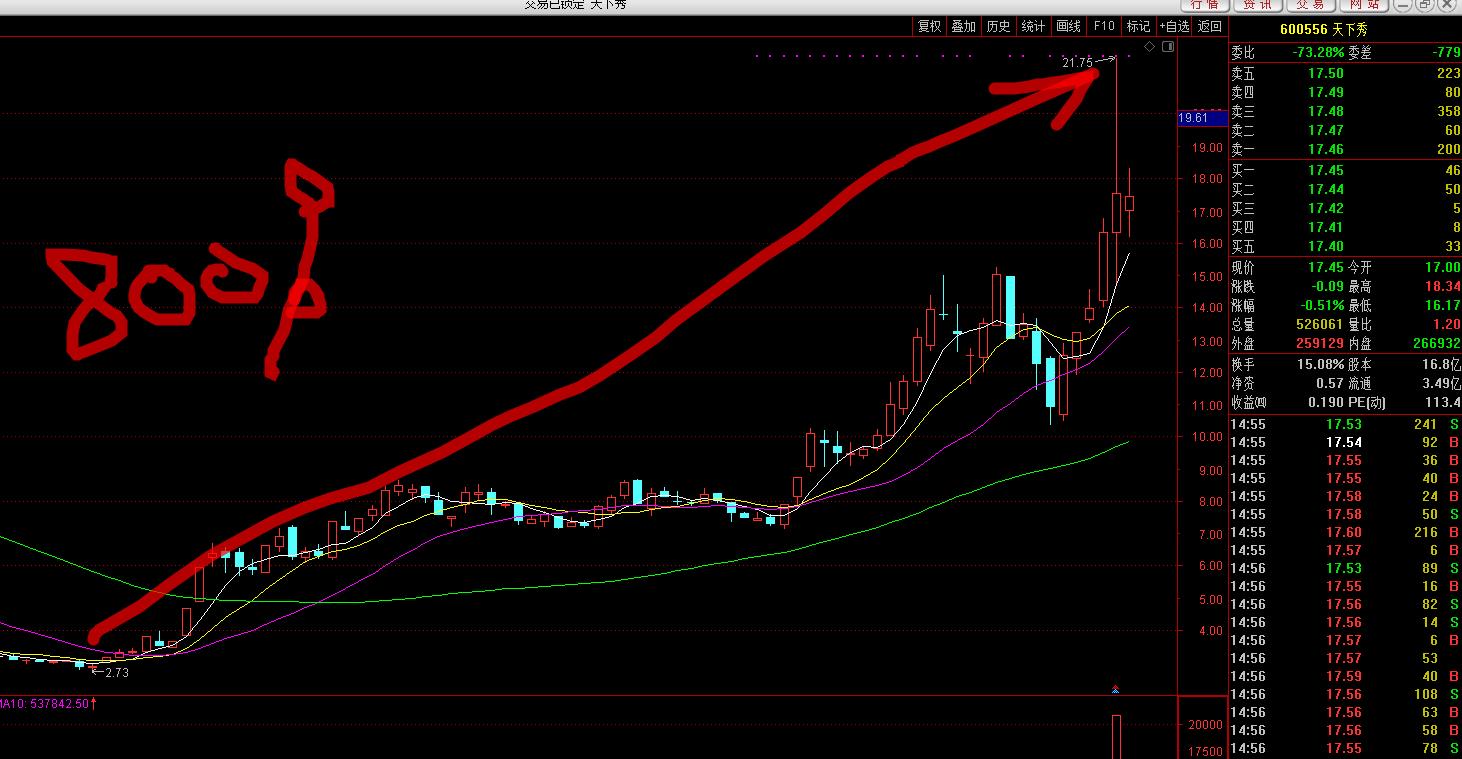Select the 卖二 17.47 ask row

tap(1345, 130)
